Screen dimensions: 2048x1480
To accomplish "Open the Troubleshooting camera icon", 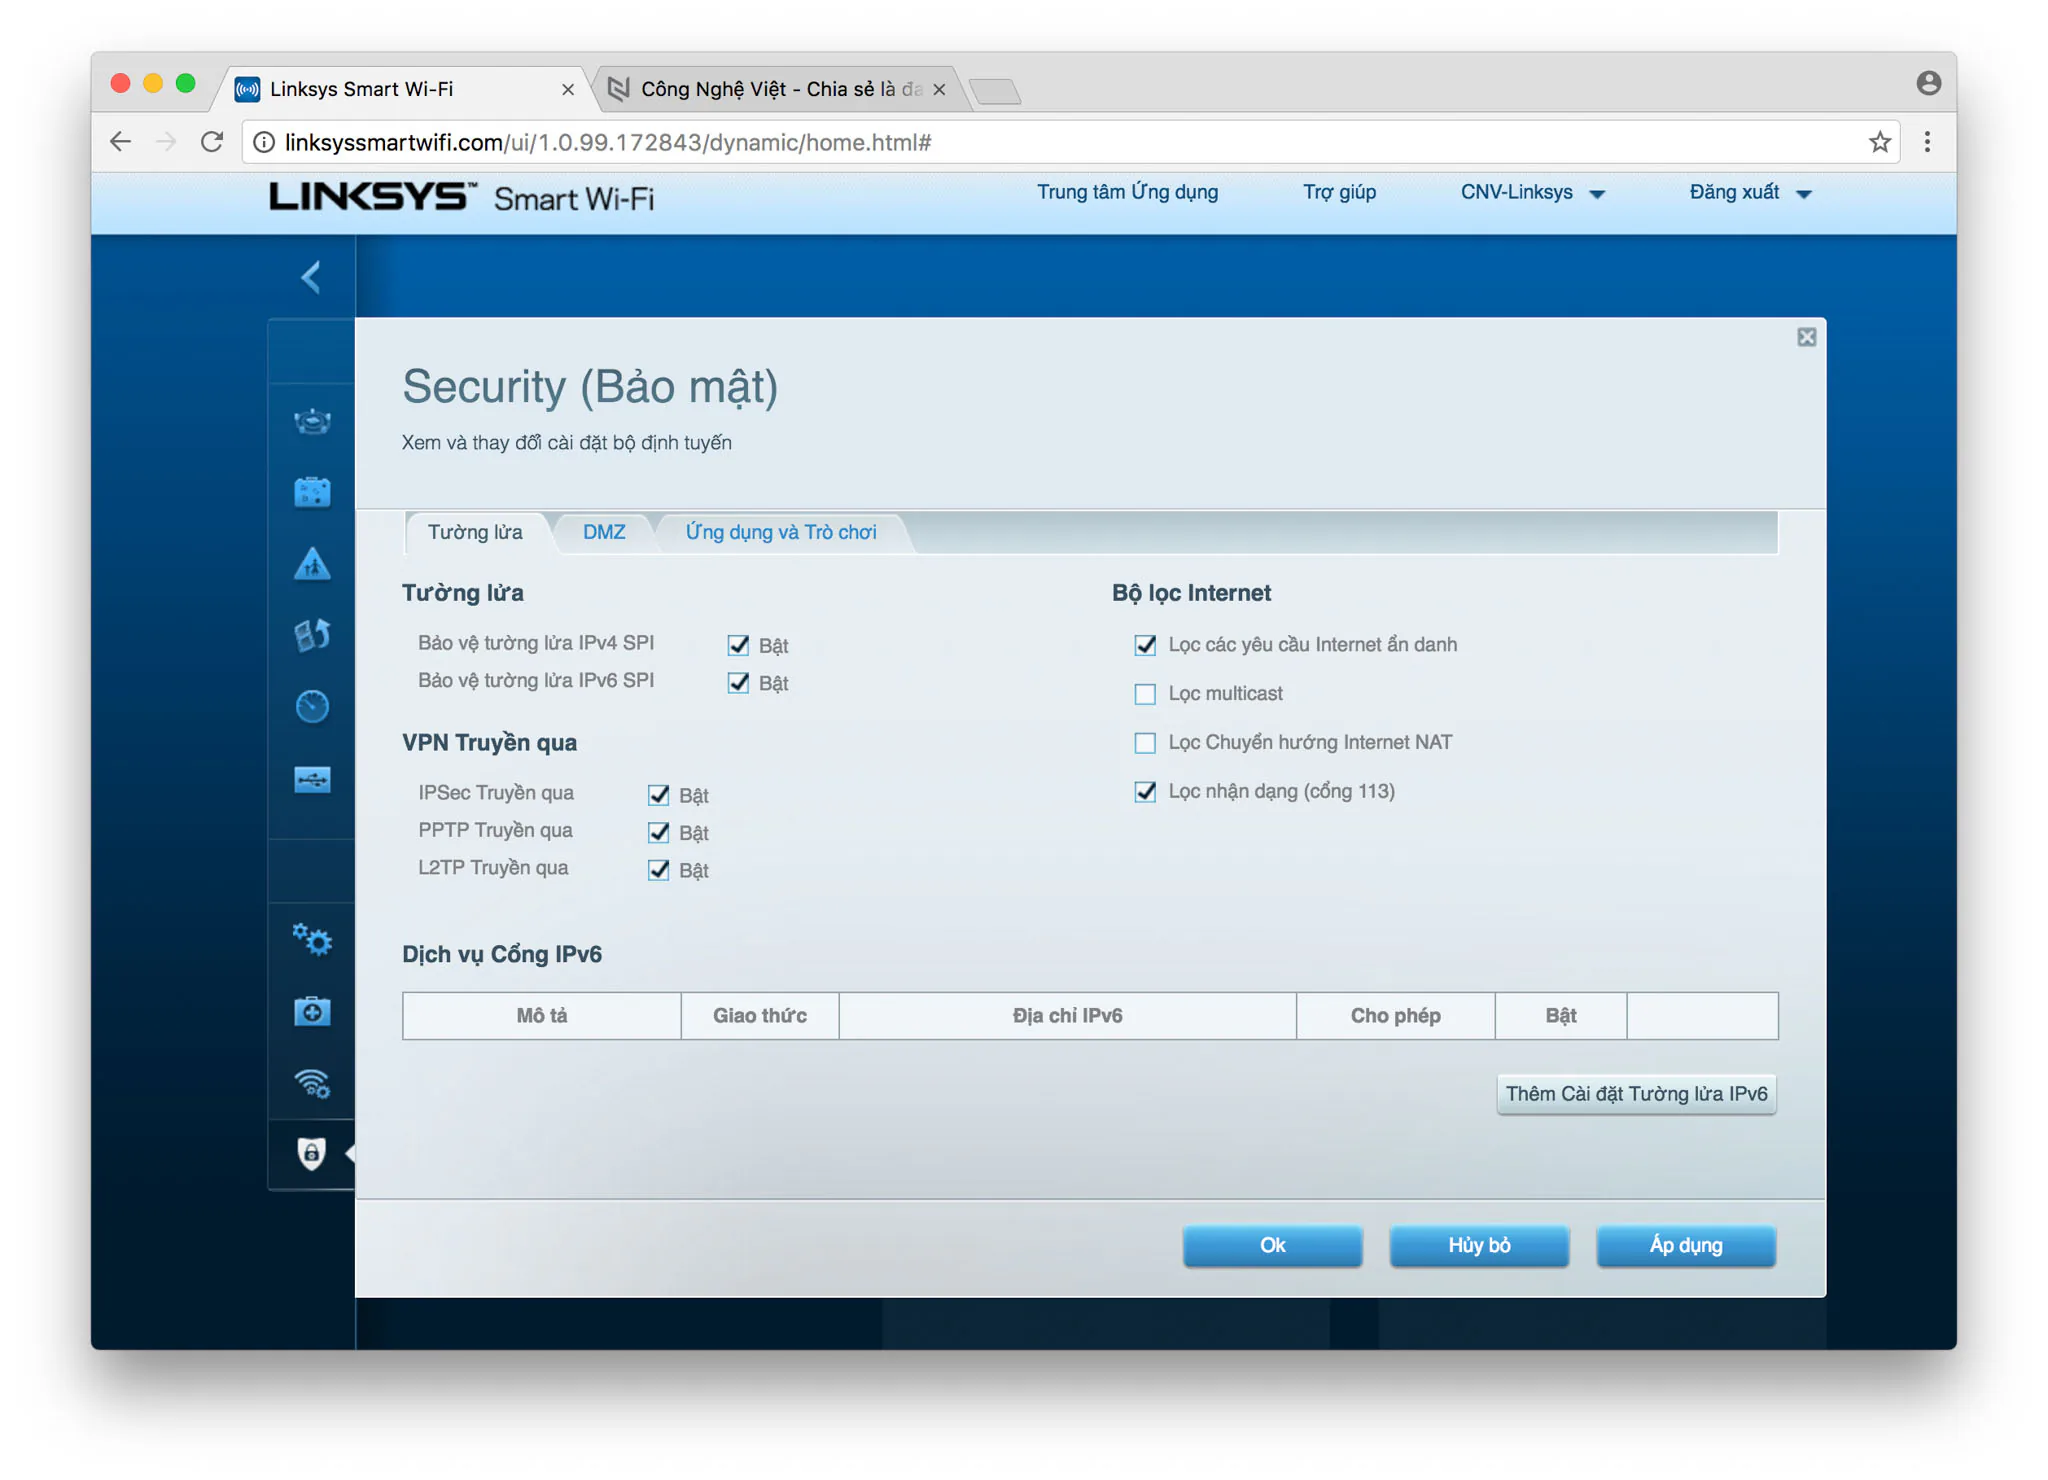I will coord(312,1011).
